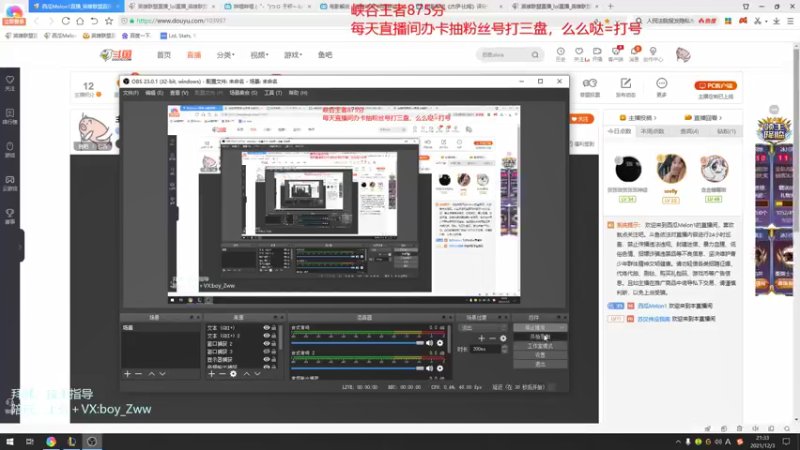Screen dimensions: 800x450
Task: Open source properties gear in OBS Sources panel
Action: tap(233, 374)
